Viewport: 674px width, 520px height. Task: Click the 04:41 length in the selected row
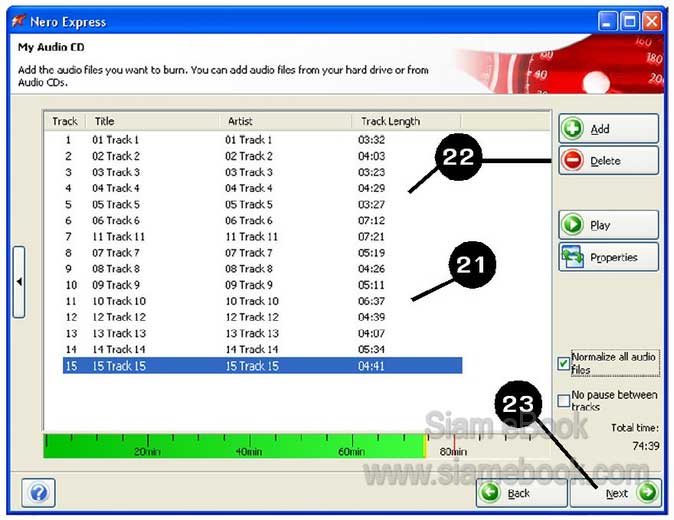371,366
